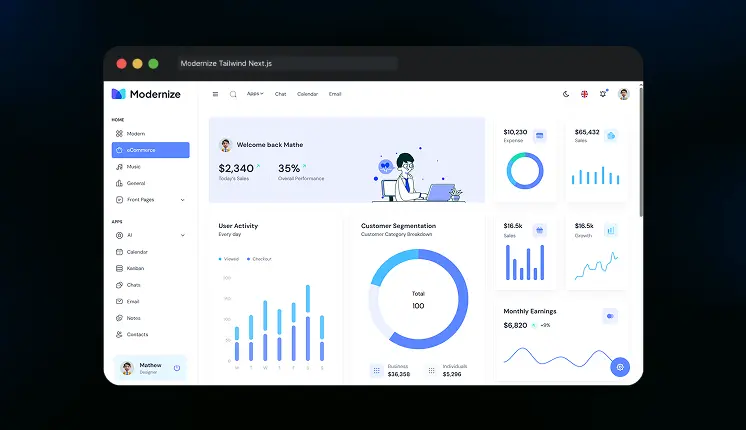
Task: Click the logout power icon beside Mathew
Action: [x=177, y=368]
